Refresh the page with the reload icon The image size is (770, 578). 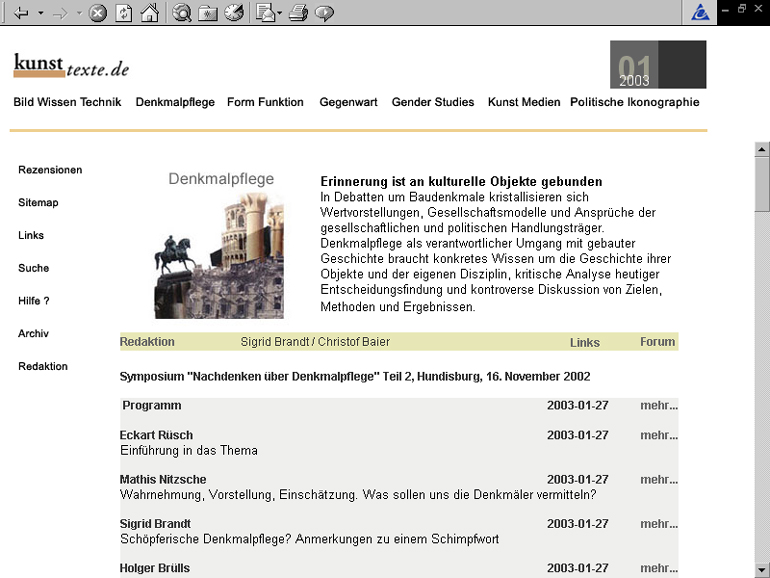tap(123, 13)
